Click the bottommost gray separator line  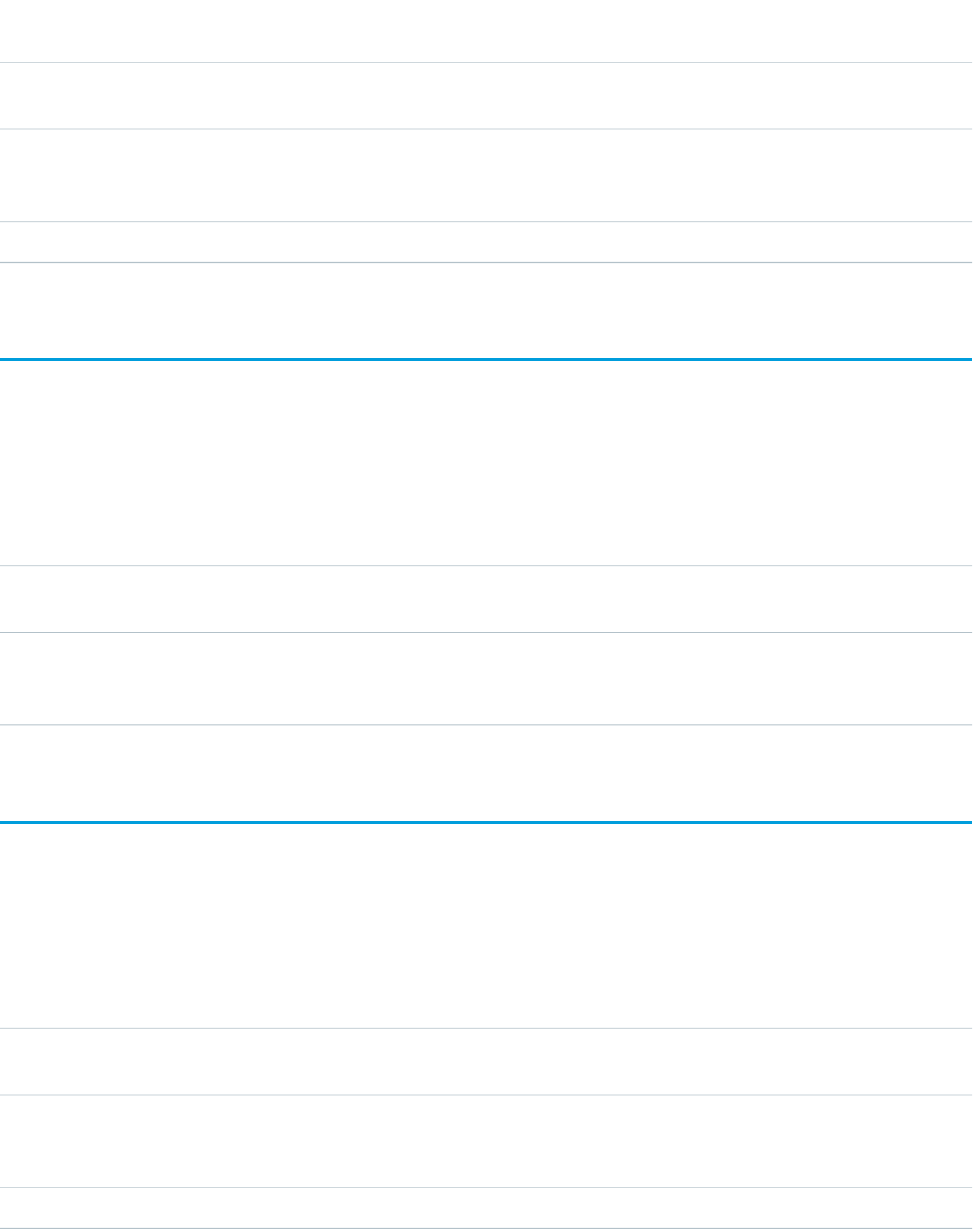click(486, 1227)
